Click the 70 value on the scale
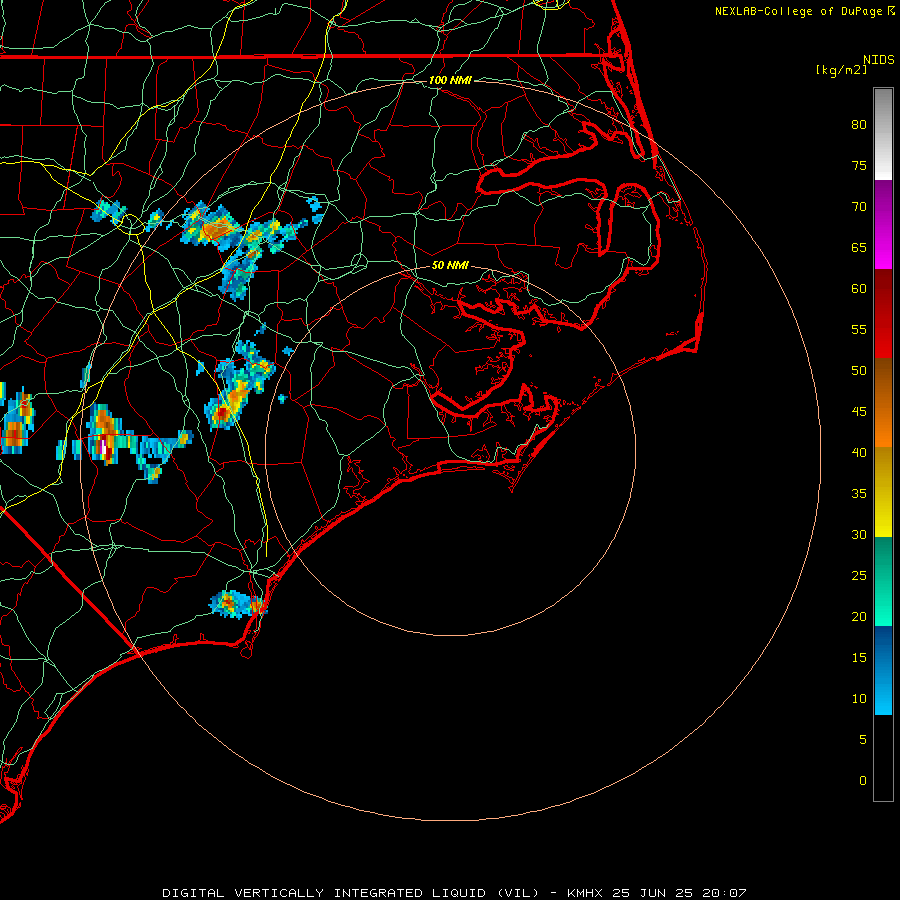 tap(859, 207)
